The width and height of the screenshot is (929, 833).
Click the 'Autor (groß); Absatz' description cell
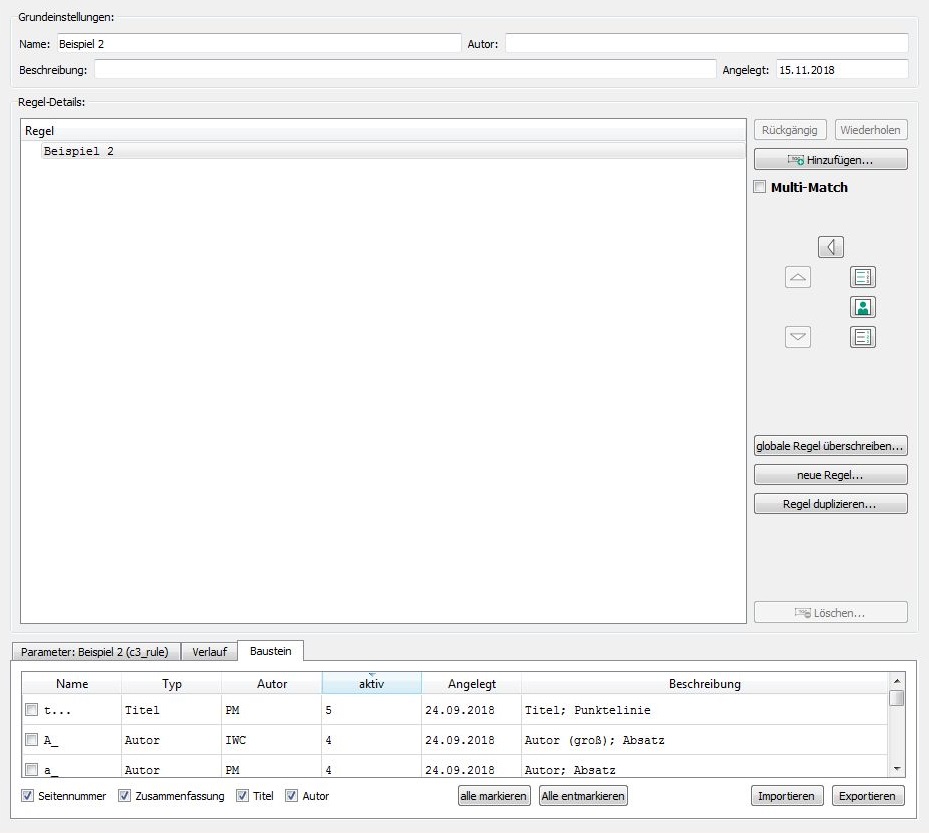704,739
